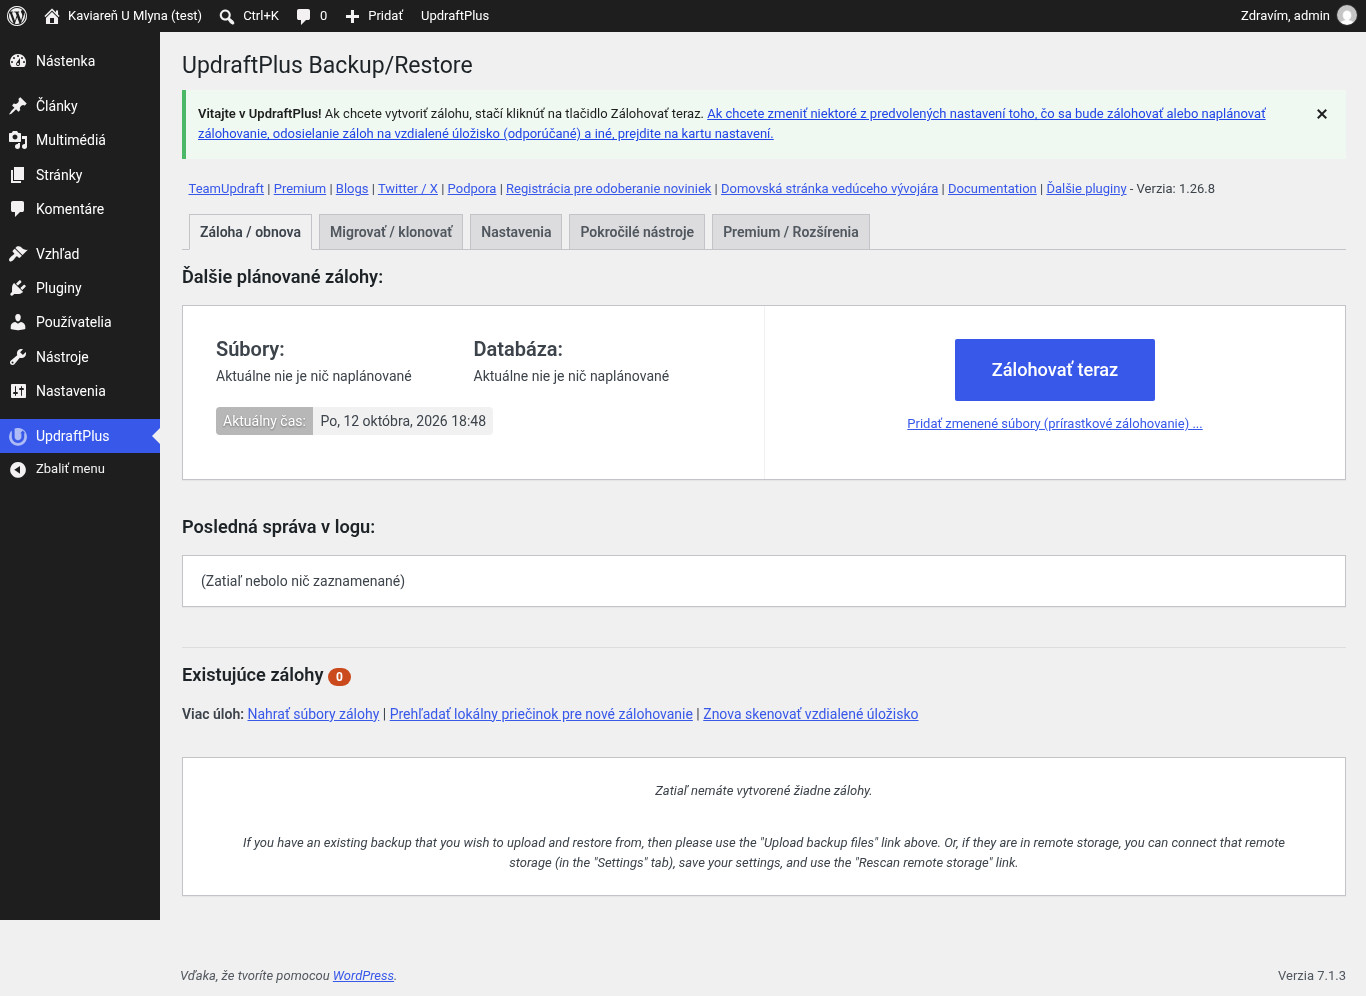This screenshot has width=1366, height=996.
Task: Open the comments bubble icon in admin bar
Action: point(304,16)
